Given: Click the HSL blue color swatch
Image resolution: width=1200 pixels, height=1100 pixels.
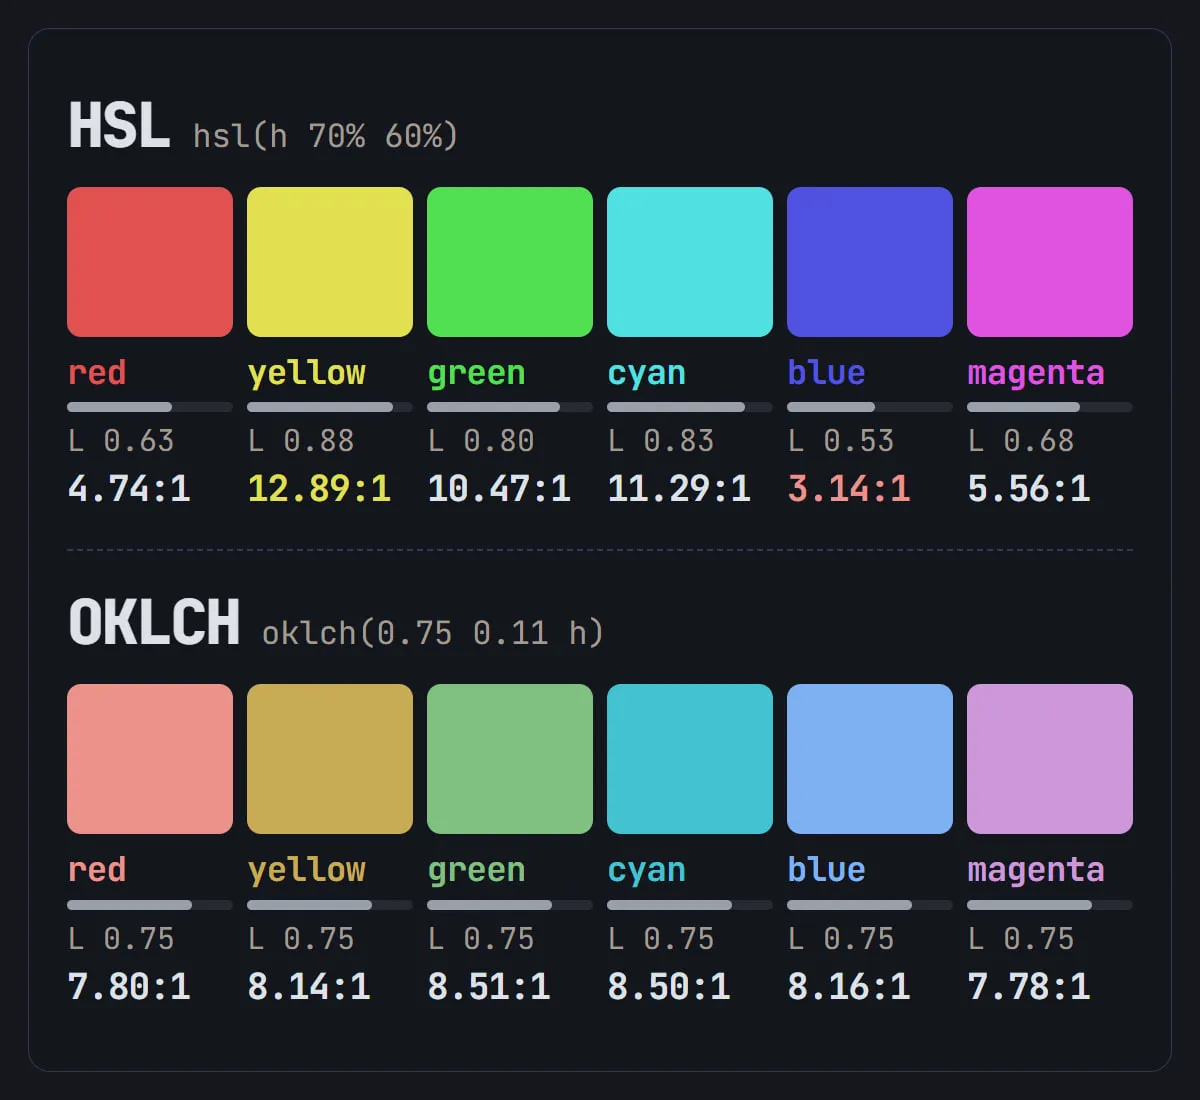Looking at the screenshot, I should coord(870,262).
